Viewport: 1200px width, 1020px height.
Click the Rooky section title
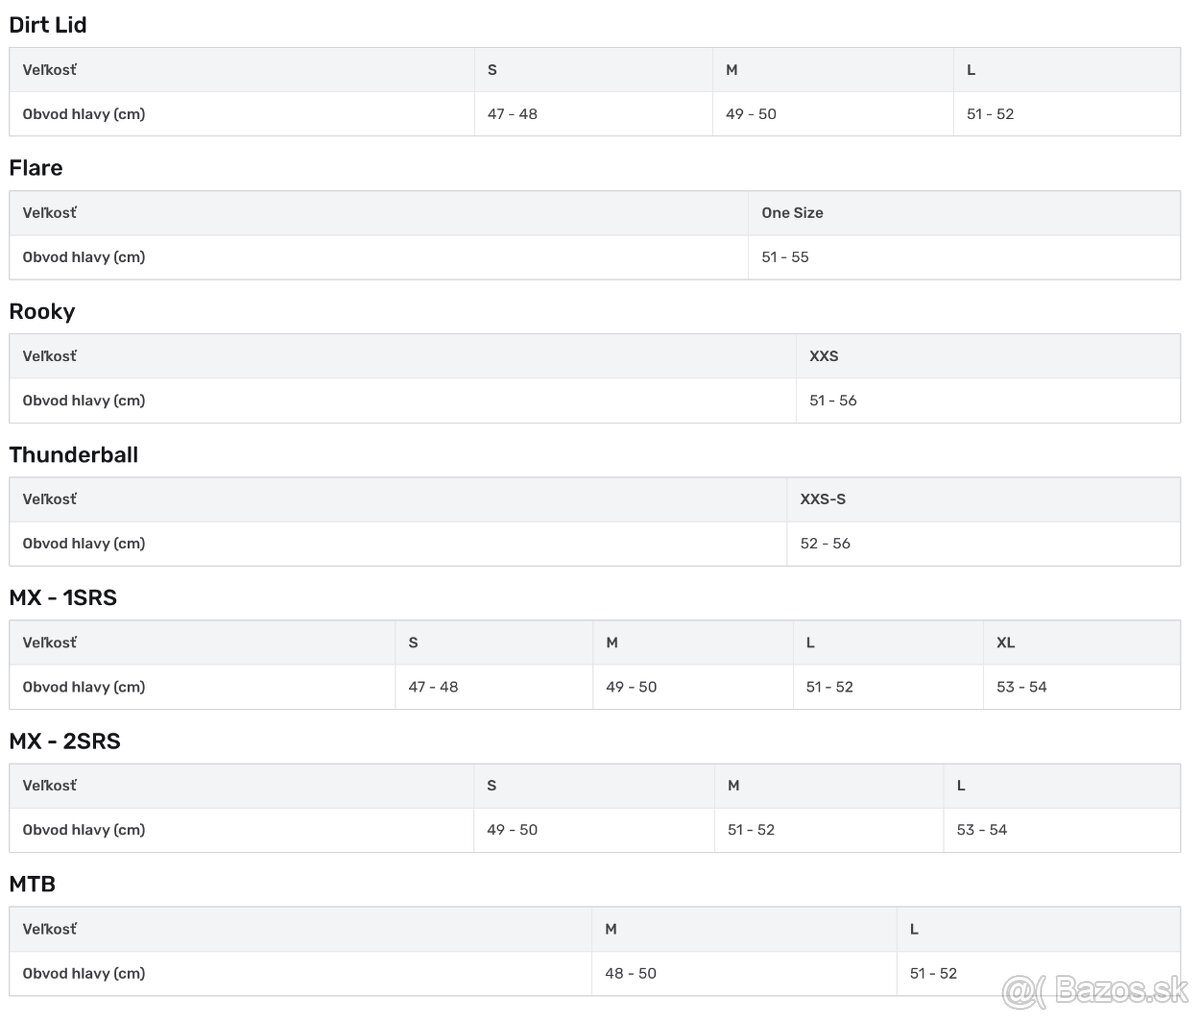[42, 311]
